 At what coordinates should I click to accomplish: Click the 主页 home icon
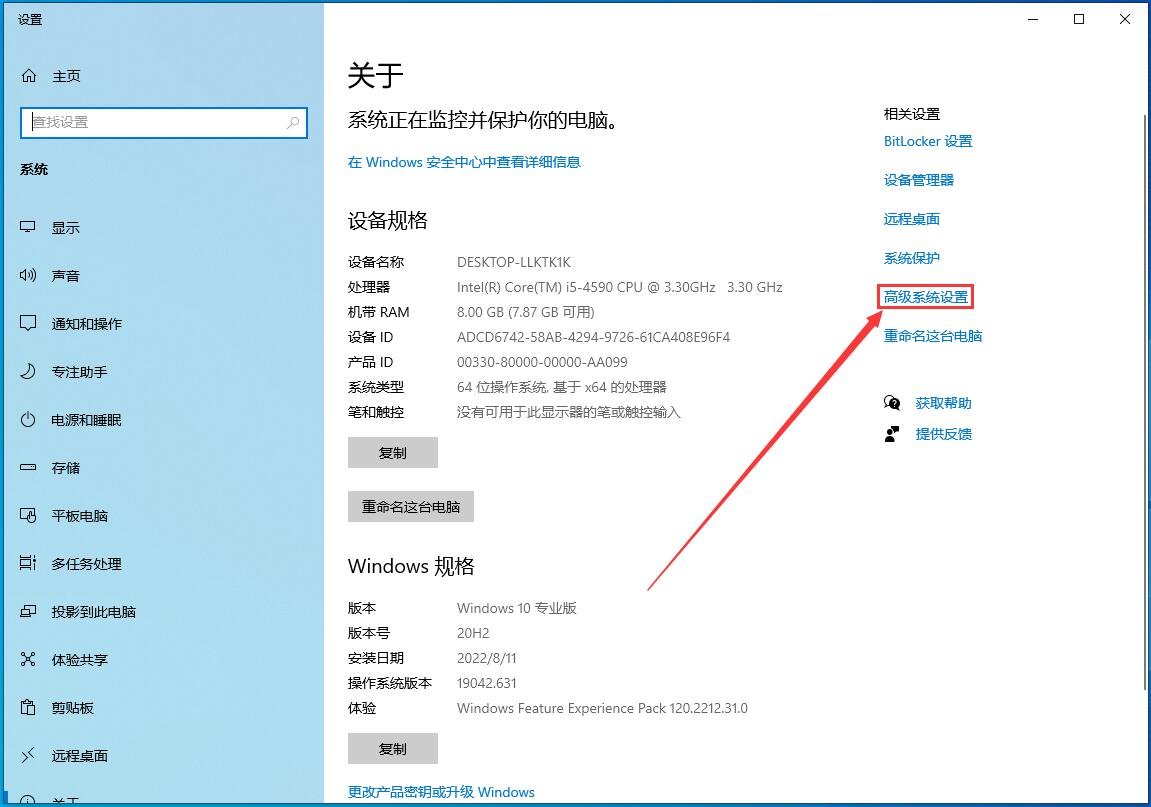point(29,76)
